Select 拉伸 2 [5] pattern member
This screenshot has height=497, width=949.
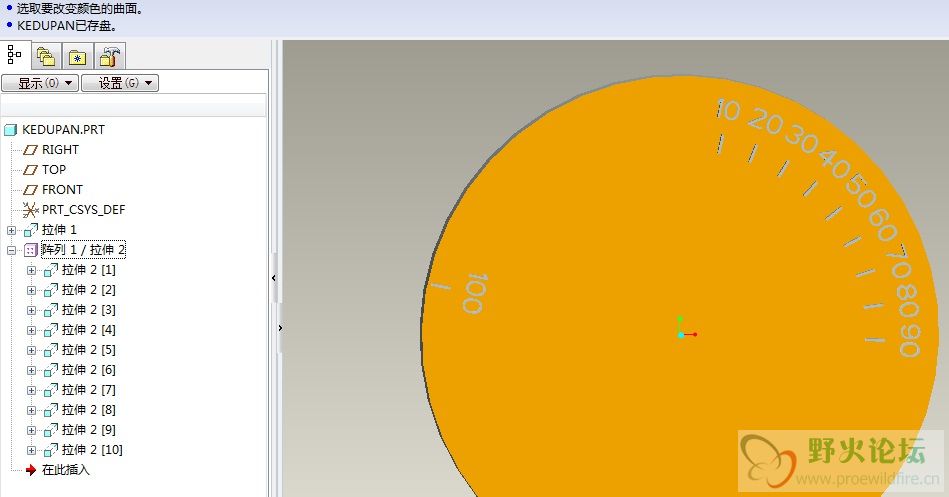point(88,349)
